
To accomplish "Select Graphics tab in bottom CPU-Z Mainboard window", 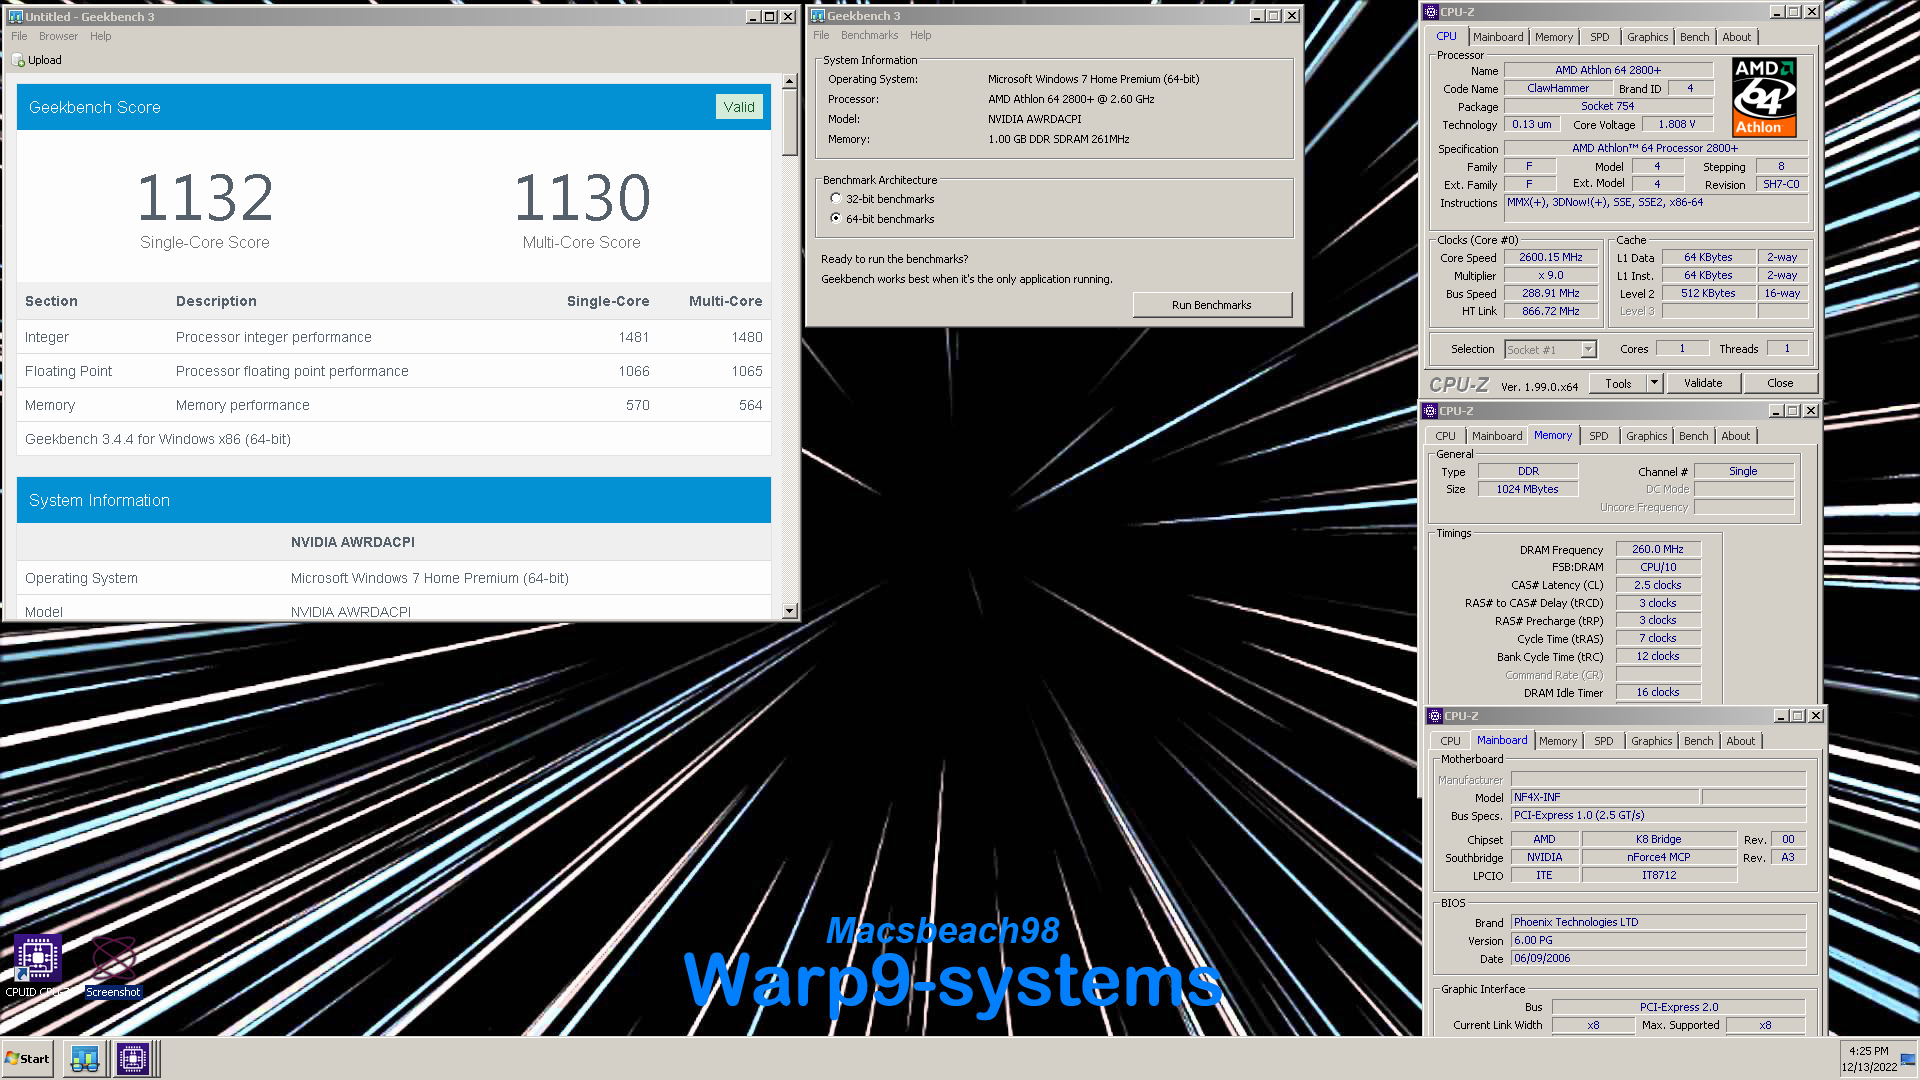I will (x=1651, y=741).
